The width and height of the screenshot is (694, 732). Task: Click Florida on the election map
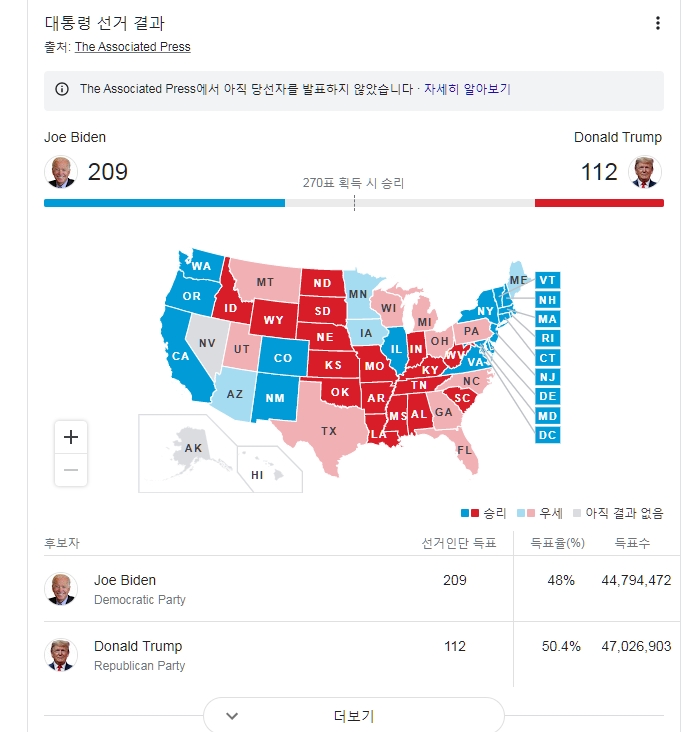[x=464, y=451]
